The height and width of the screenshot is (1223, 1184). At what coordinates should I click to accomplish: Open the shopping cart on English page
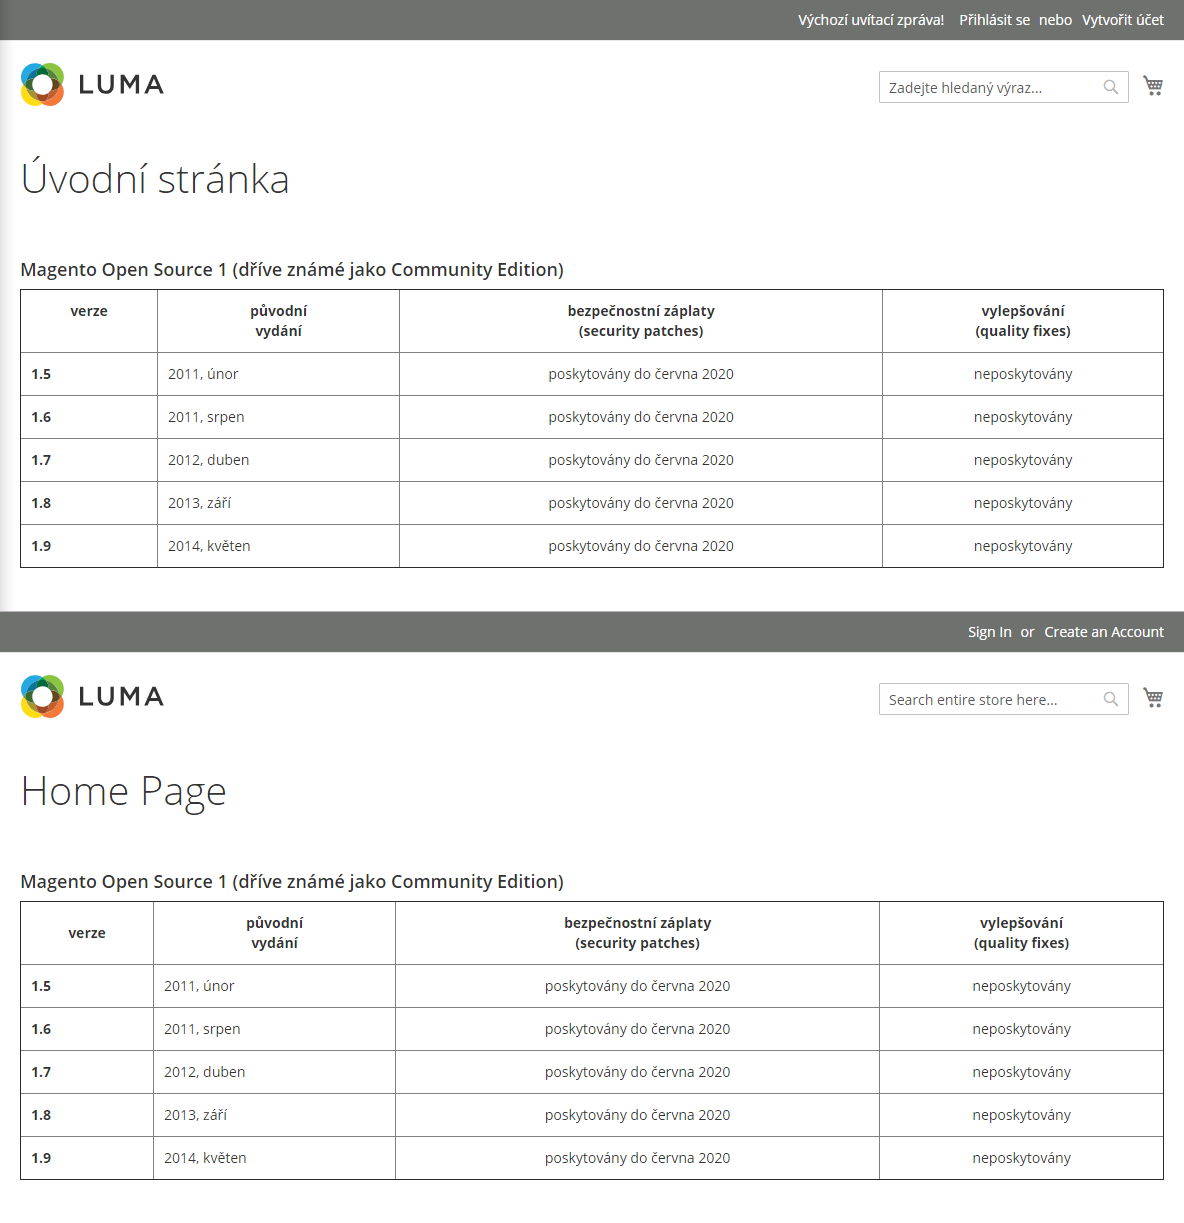pyautogui.click(x=1153, y=698)
